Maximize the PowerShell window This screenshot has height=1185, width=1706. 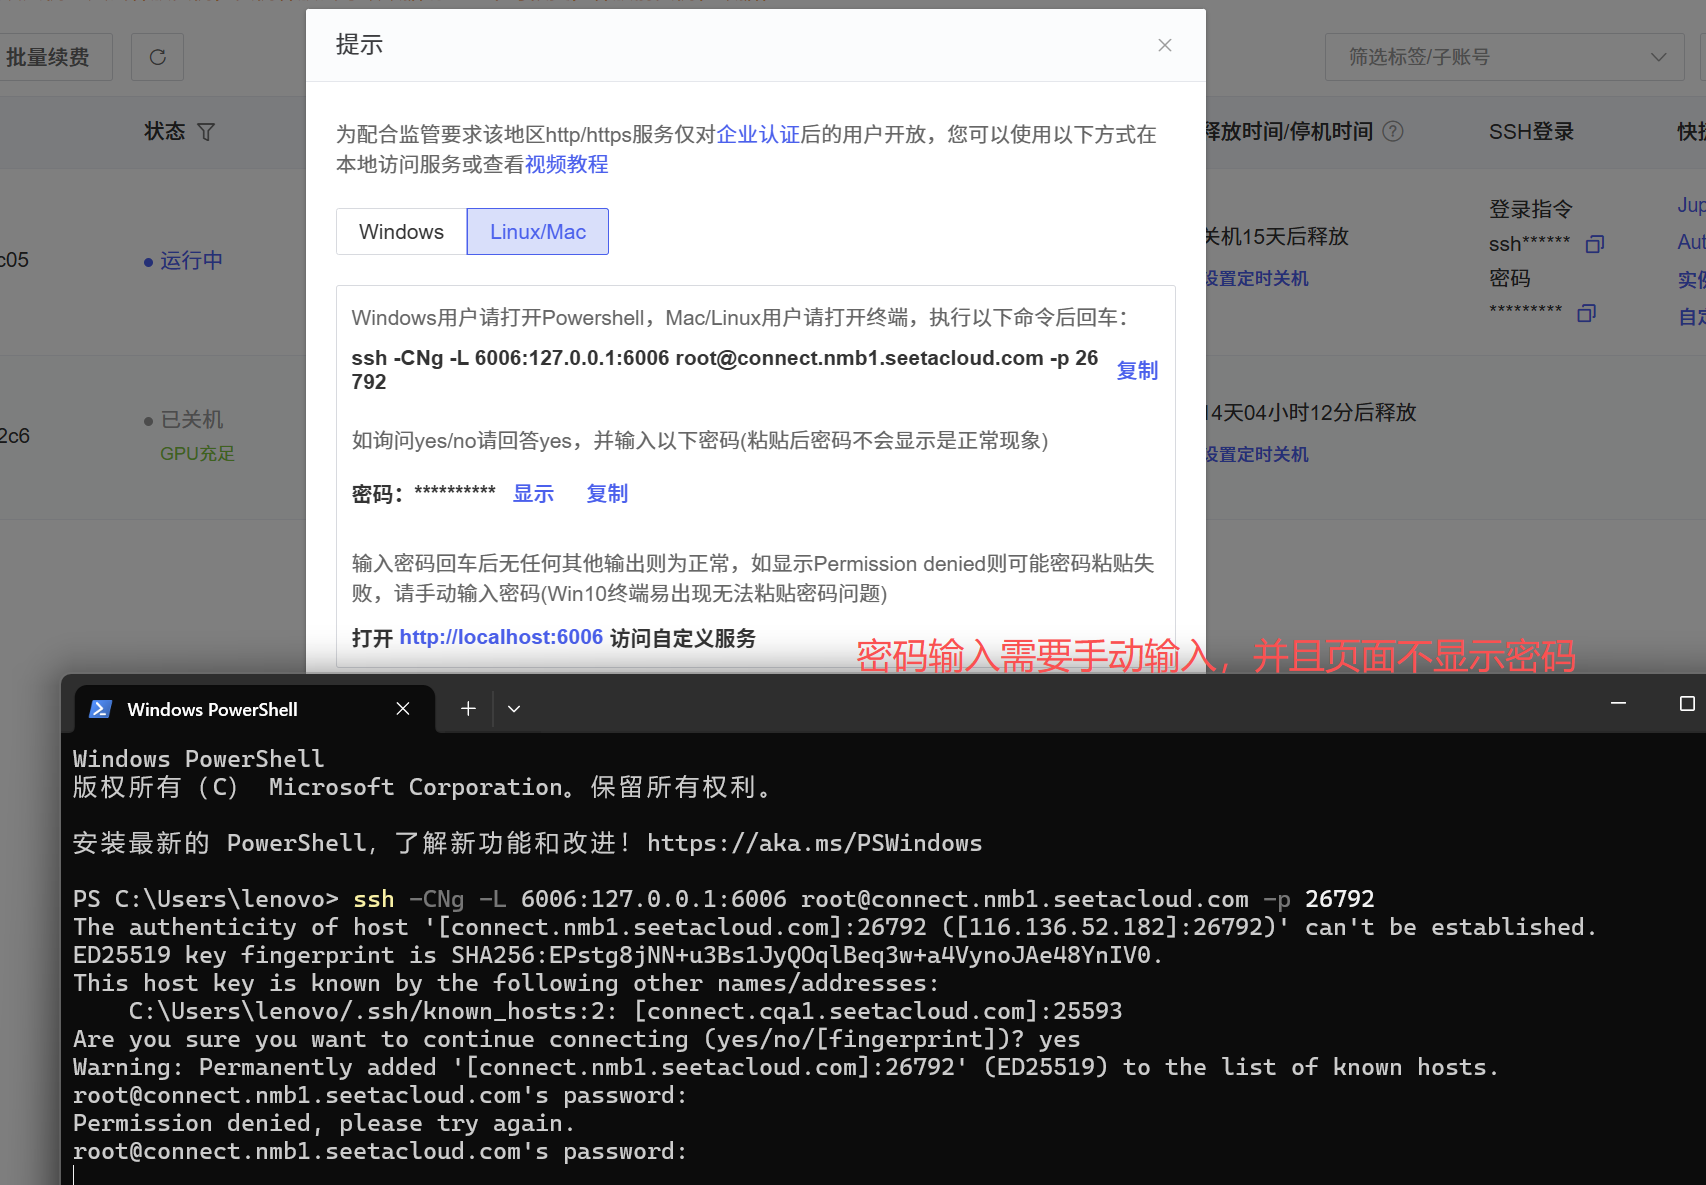[1687, 704]
